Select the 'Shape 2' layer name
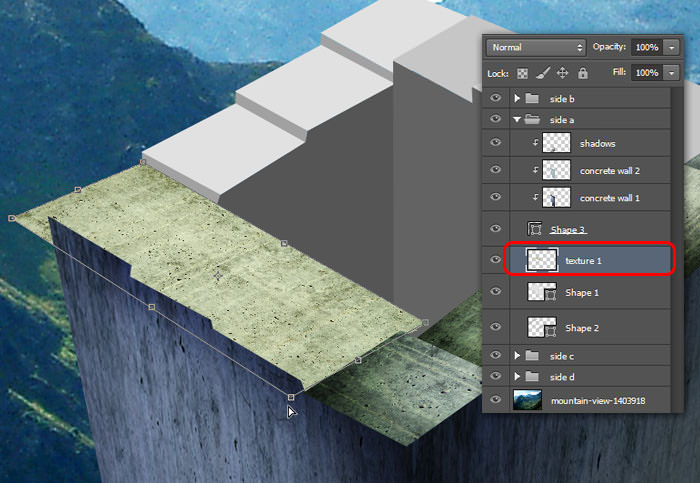The height and width of the screenshot is (483, 700). pos(582,328)
